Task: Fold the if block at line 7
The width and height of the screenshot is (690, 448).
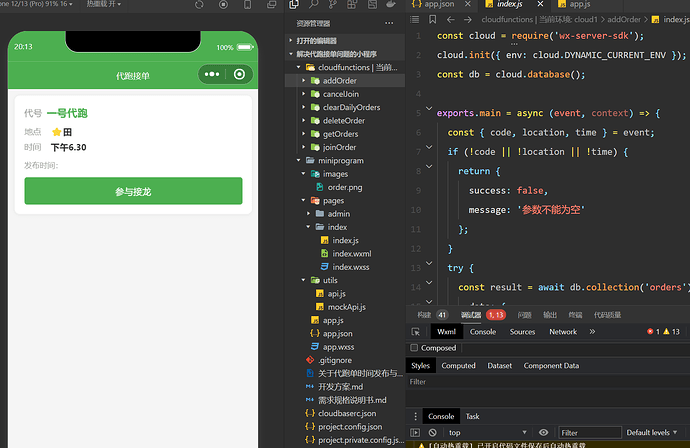Action: (429, 147)
